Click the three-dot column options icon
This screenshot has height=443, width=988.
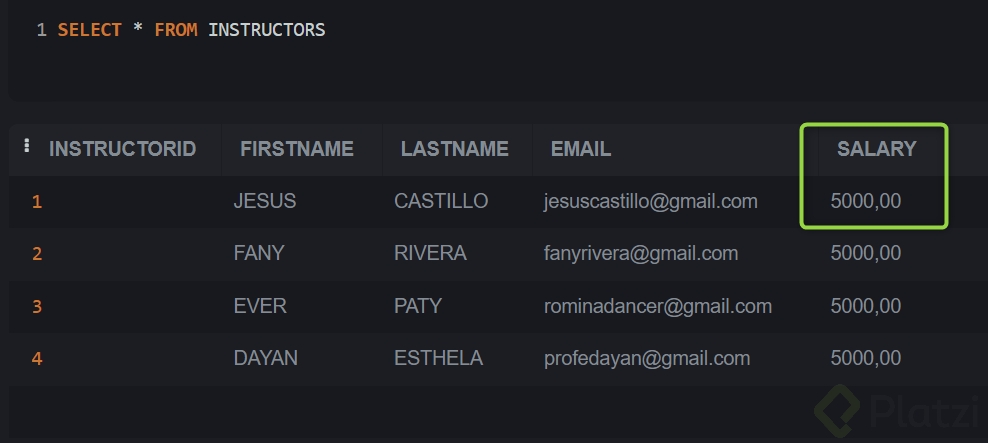pos(27,146)
